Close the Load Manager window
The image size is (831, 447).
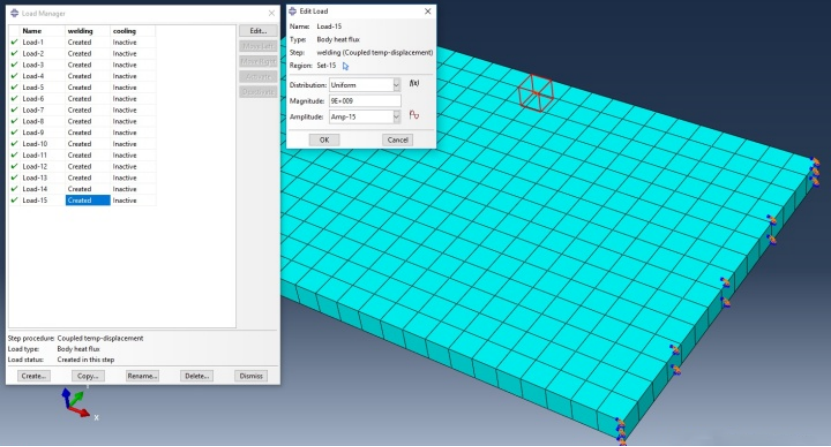pos(272,15)
